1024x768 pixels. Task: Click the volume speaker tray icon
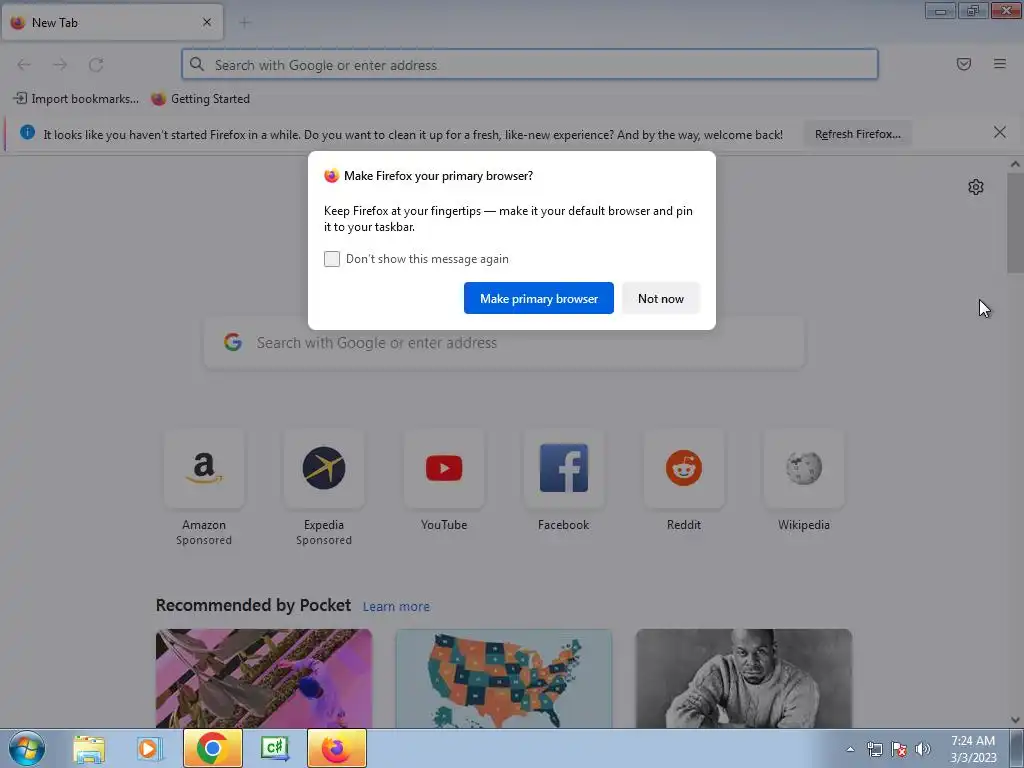923,749
